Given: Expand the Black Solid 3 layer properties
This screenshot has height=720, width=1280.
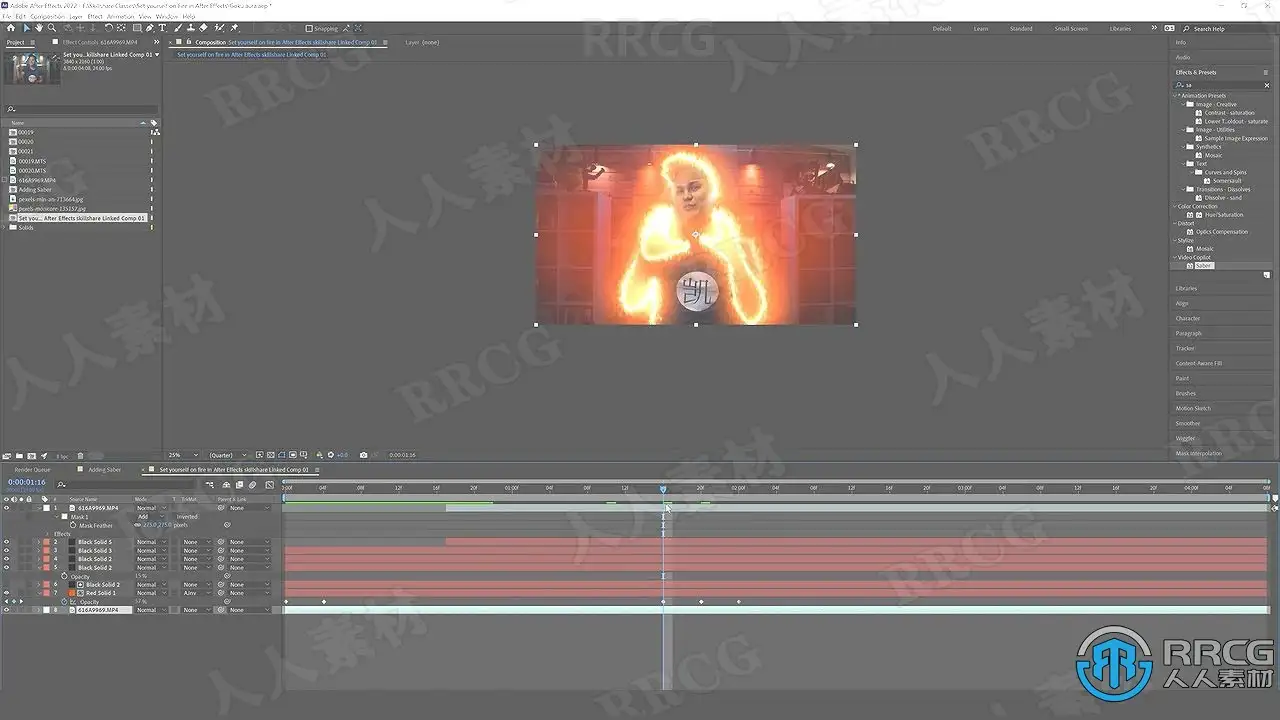Looking at the screenshot, I should pyautogui.click(x=38, y=551).
